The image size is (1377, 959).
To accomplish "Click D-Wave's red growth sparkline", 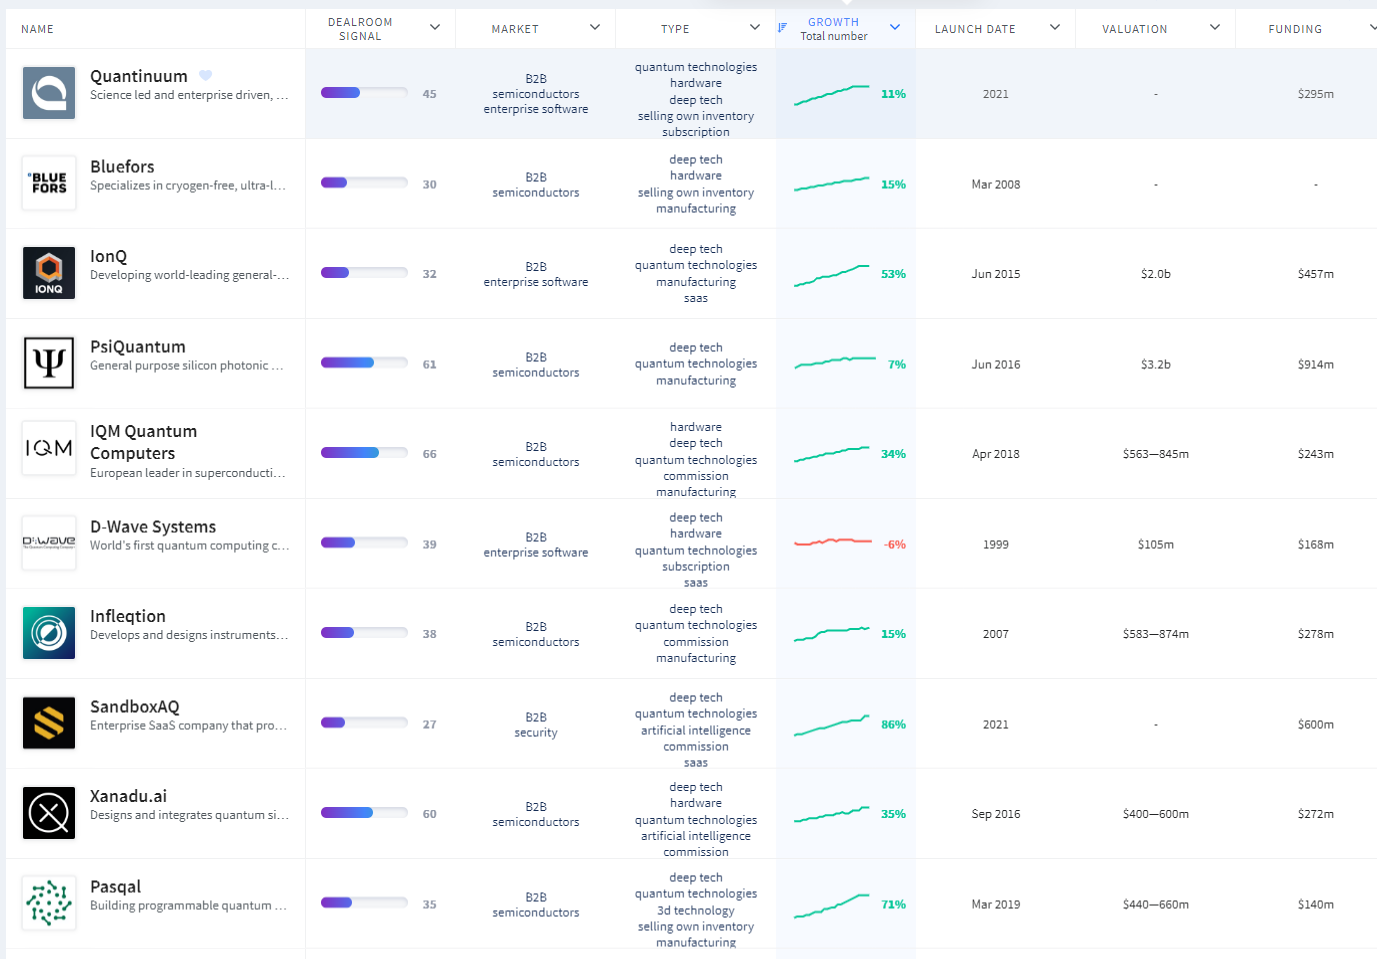I will click(x=833, y=542).
